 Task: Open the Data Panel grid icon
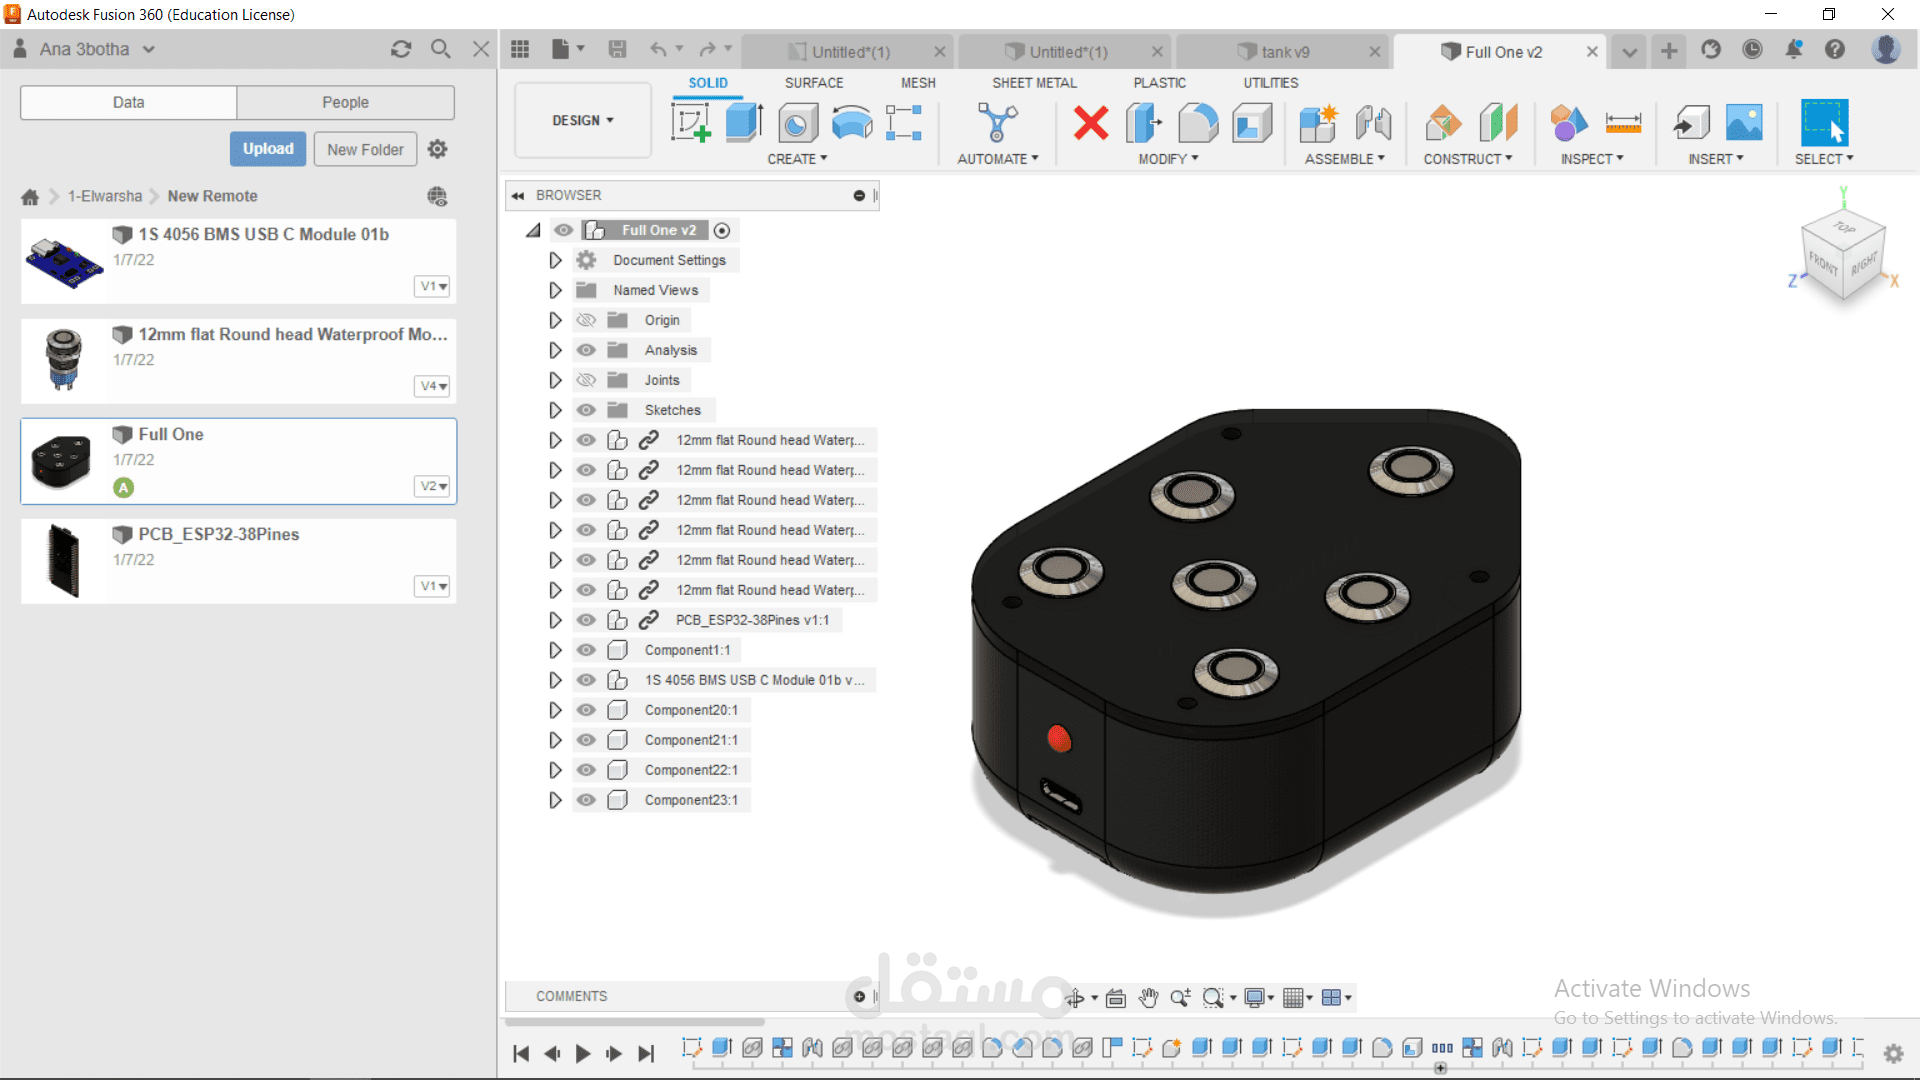(x=520, y=50)
